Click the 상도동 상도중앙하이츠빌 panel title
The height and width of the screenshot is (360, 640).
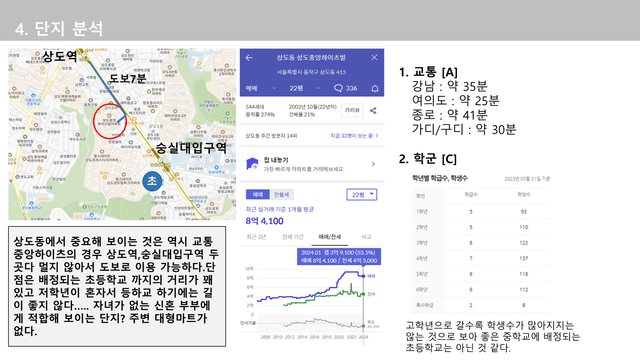tap(311, 58)
